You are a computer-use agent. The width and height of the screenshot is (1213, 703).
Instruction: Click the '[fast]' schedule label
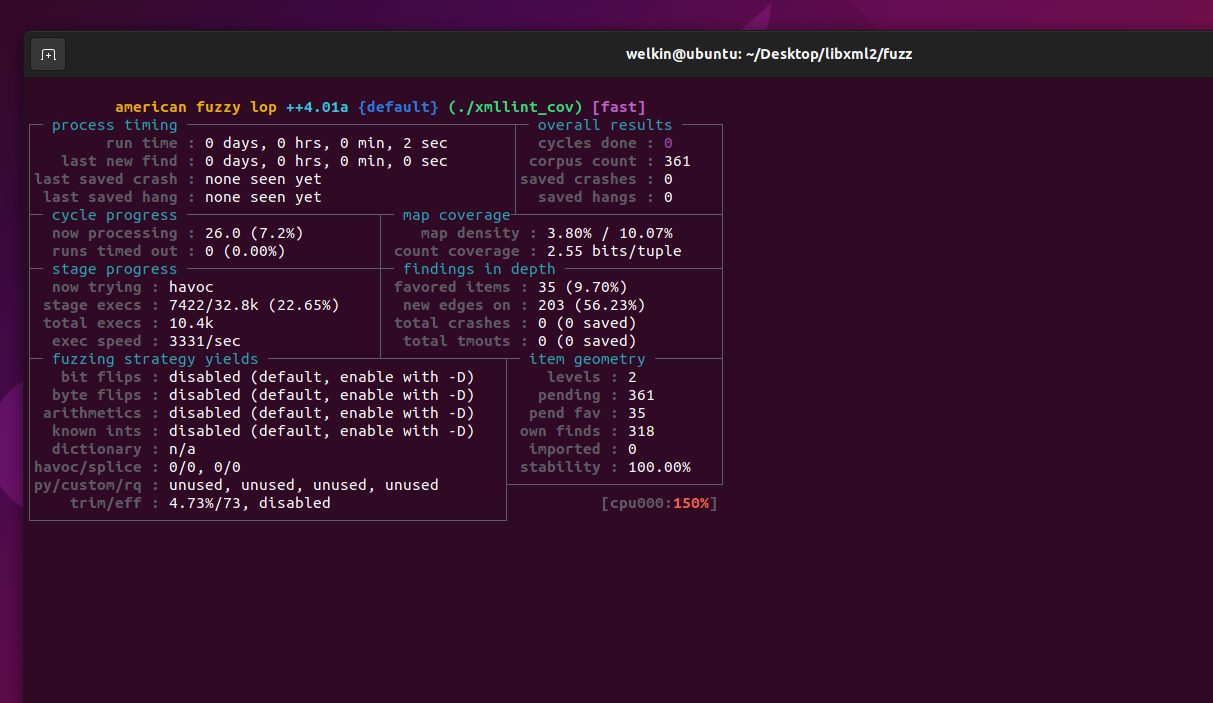[619, 107]
